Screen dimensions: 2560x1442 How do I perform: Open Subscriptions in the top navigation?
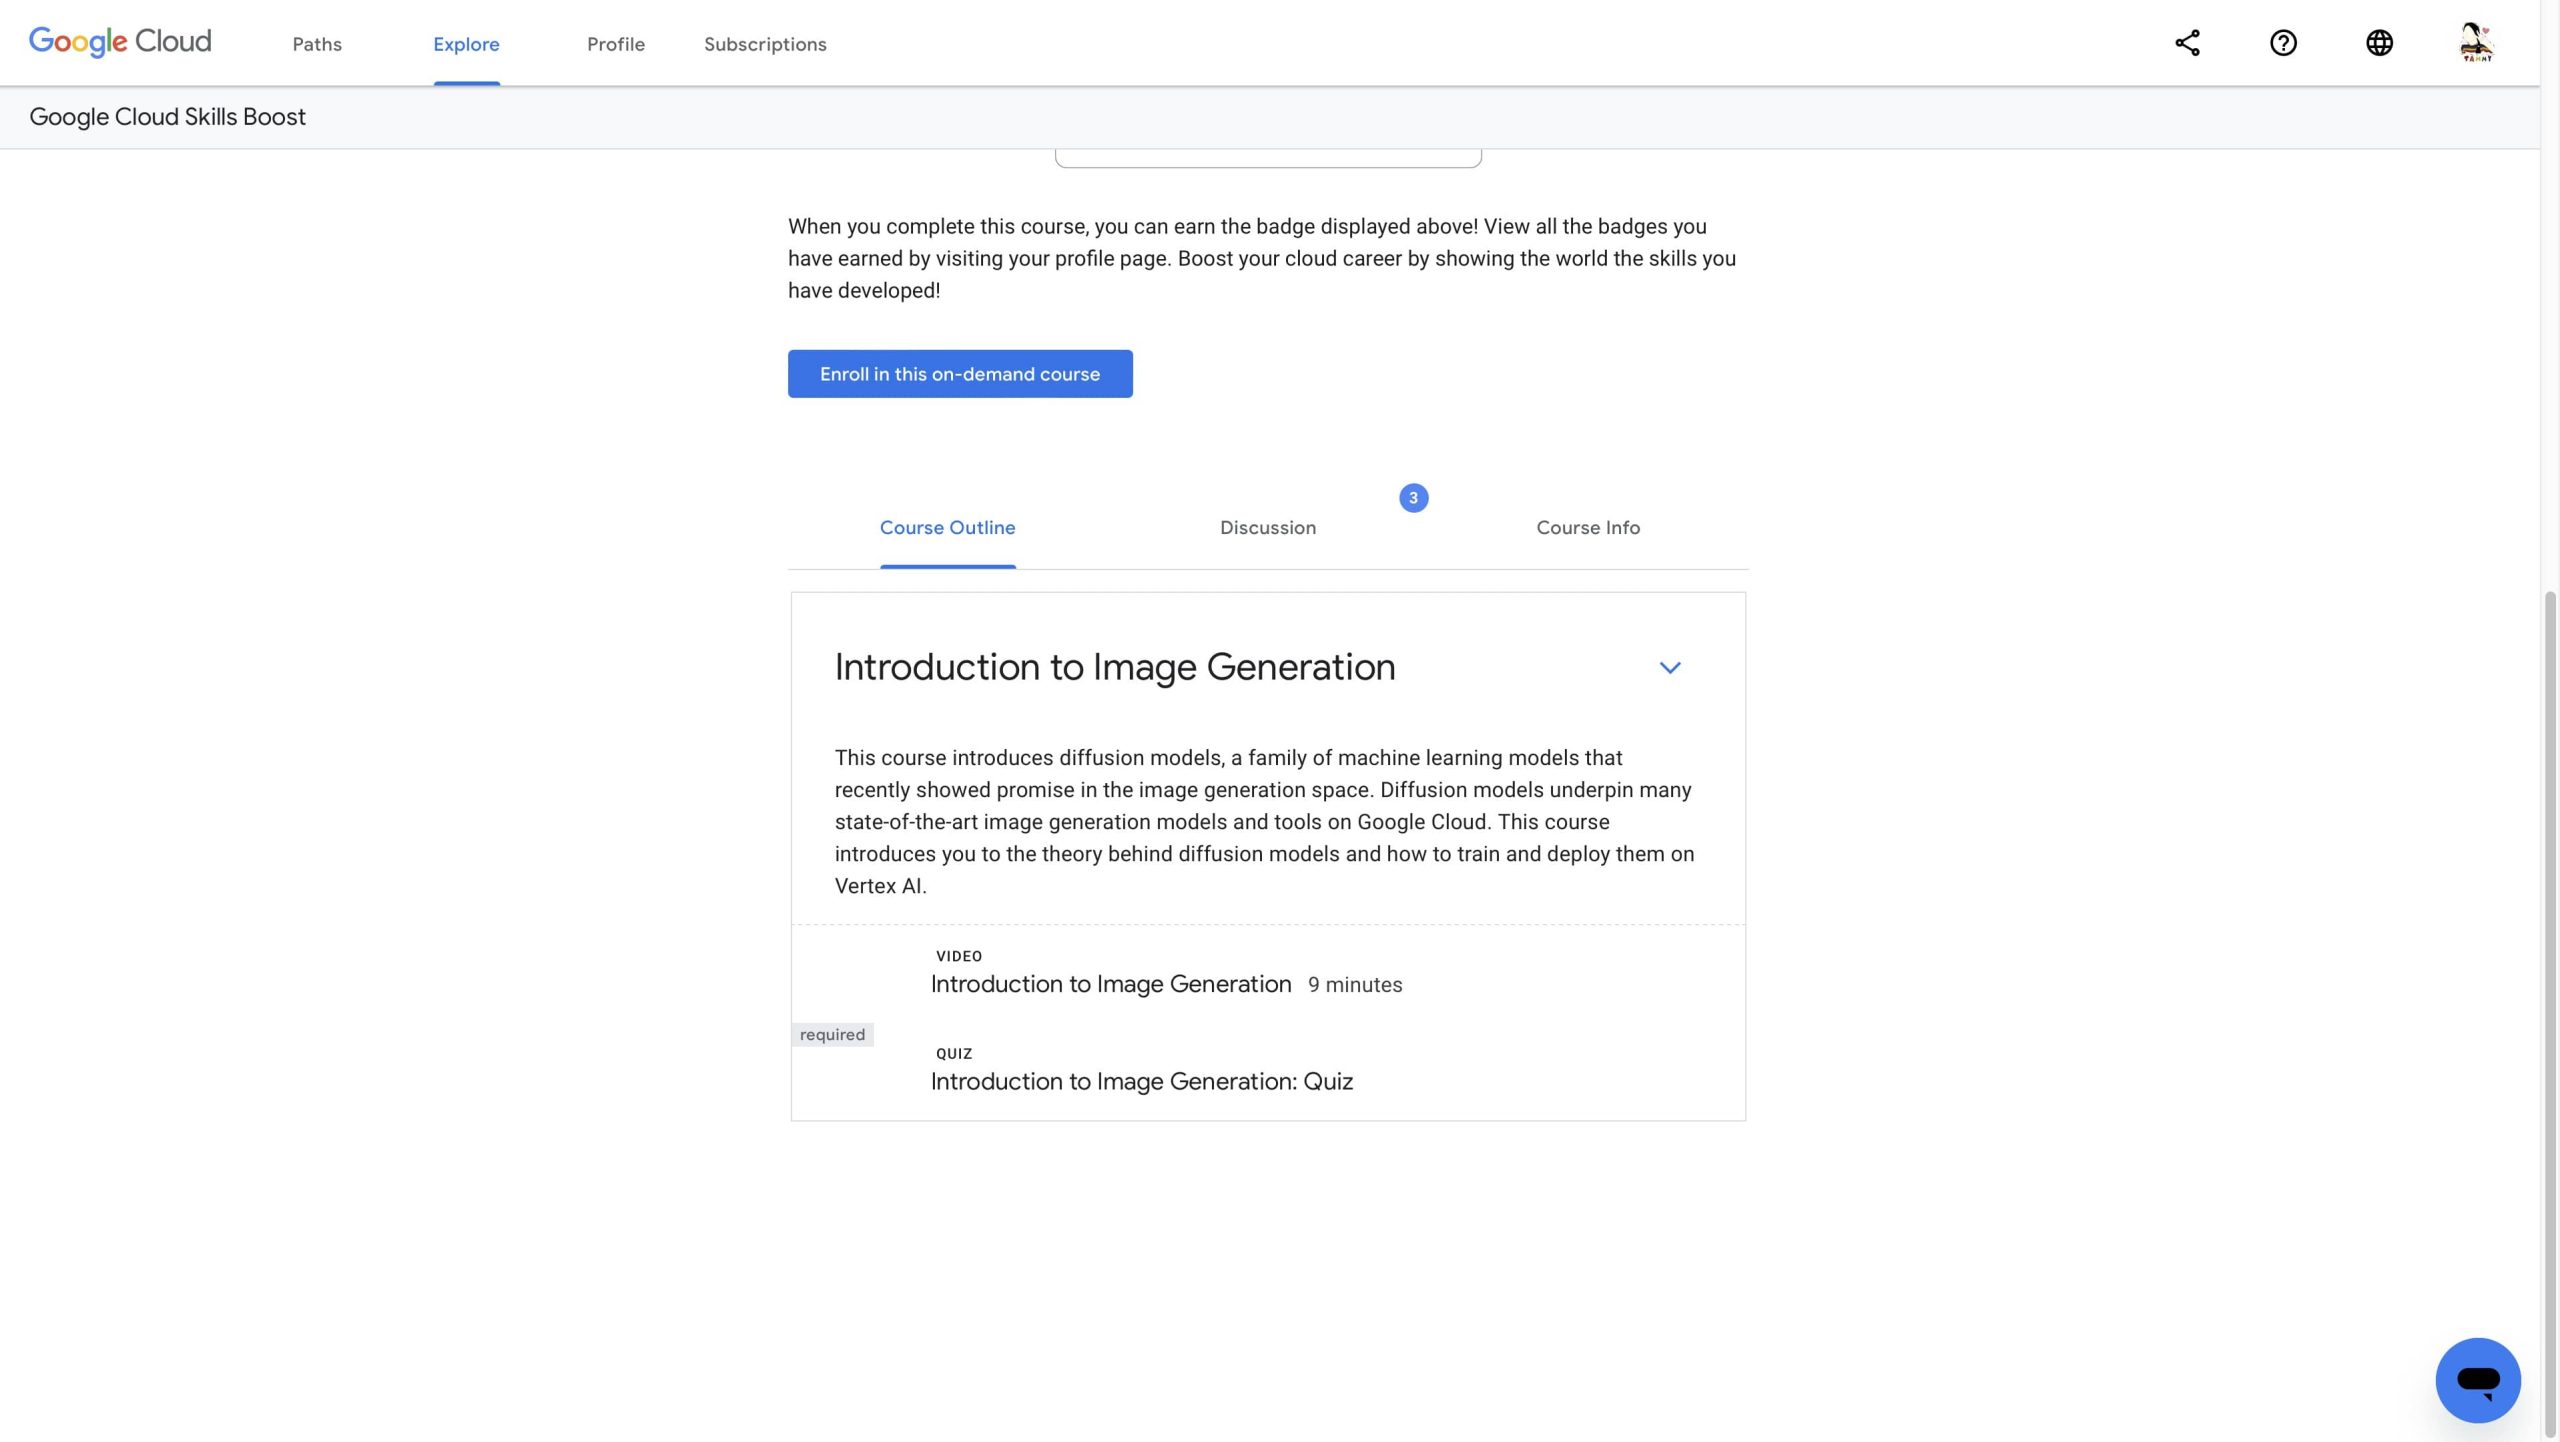(x=765, y=44)
